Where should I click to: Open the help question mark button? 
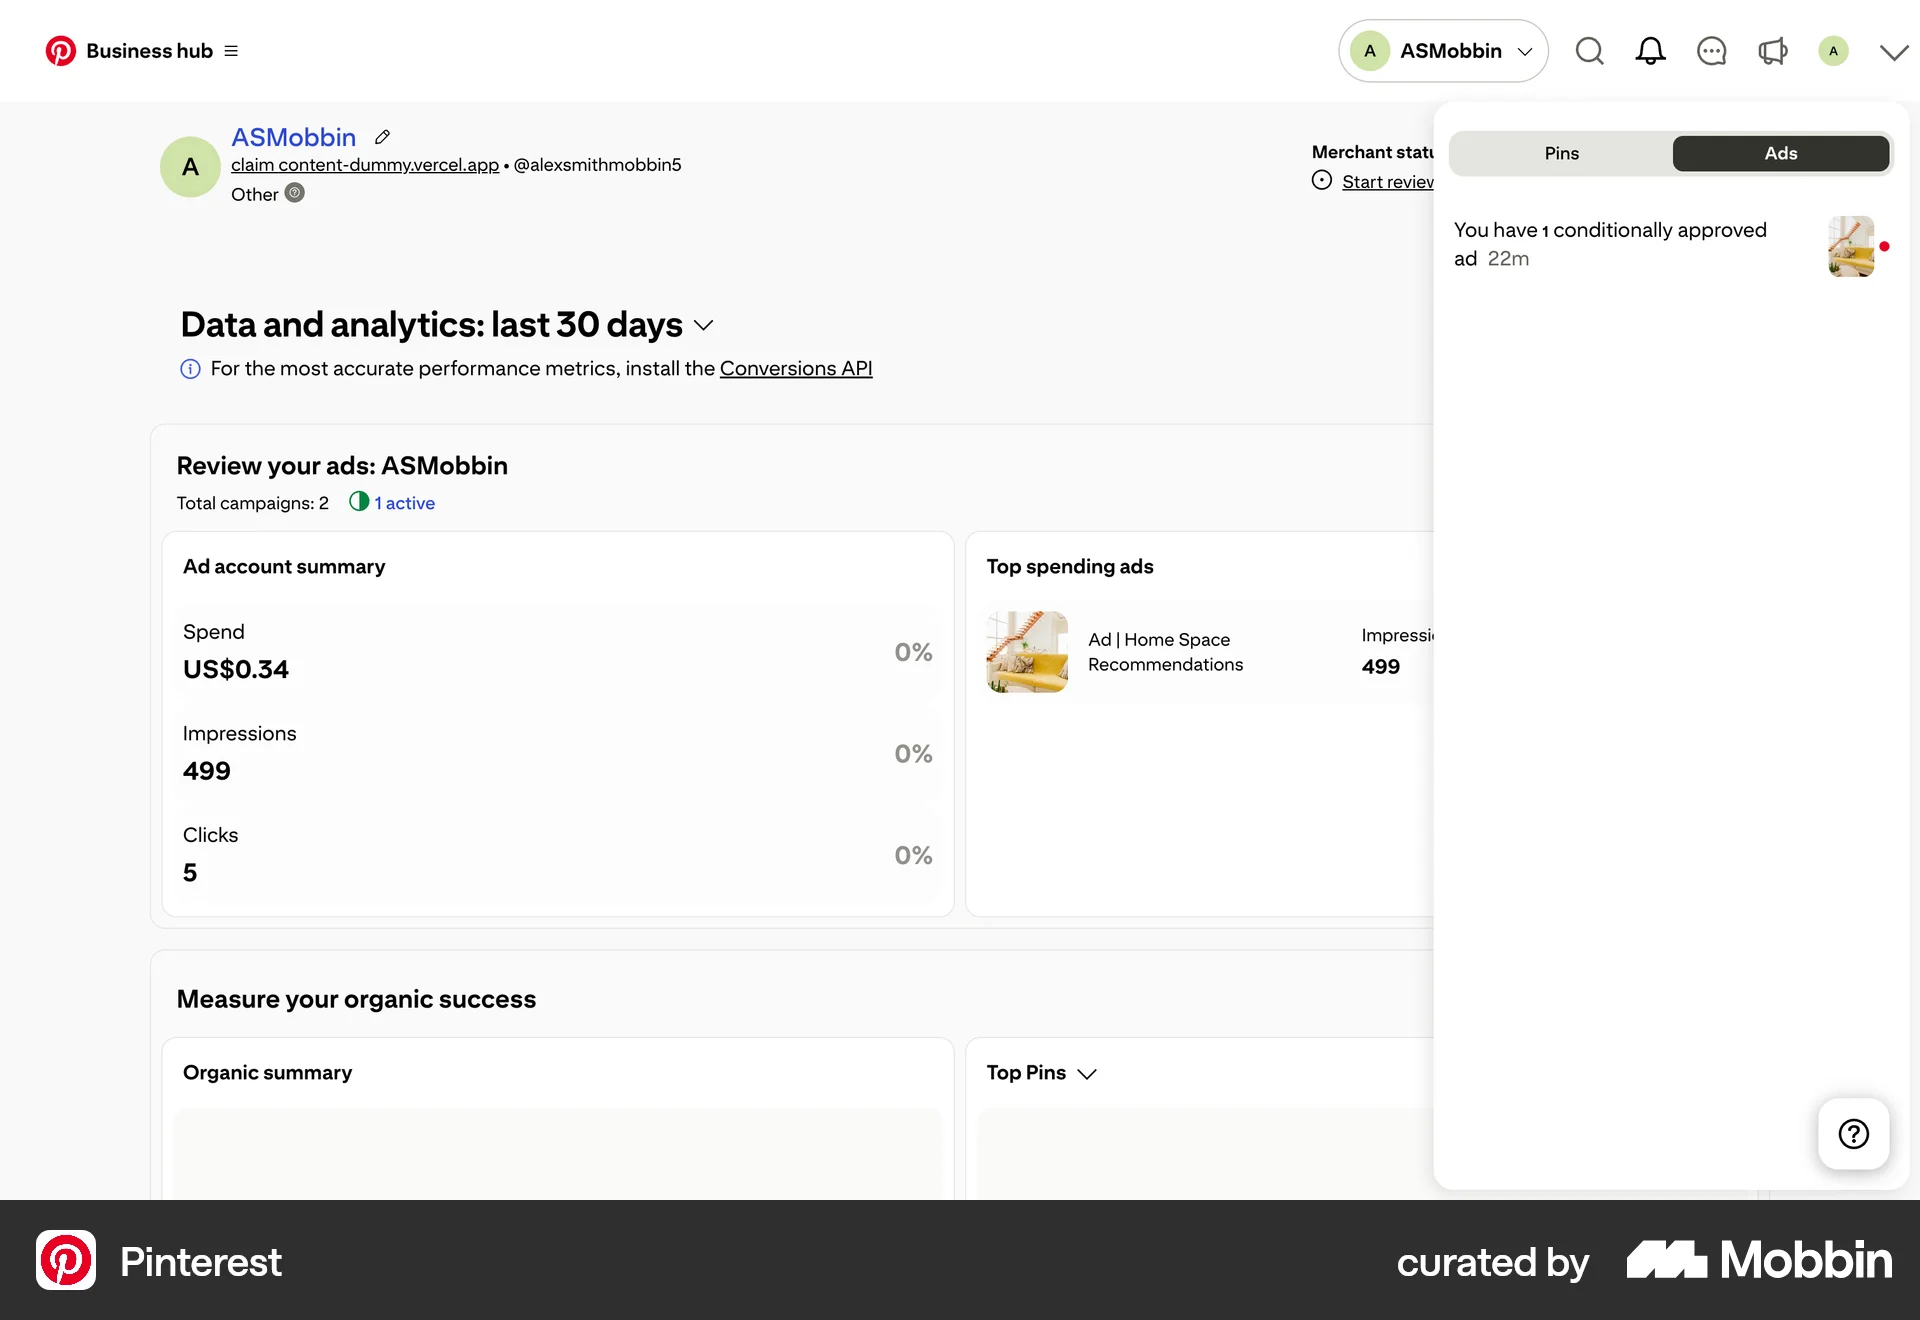tap(1853, 1134)
